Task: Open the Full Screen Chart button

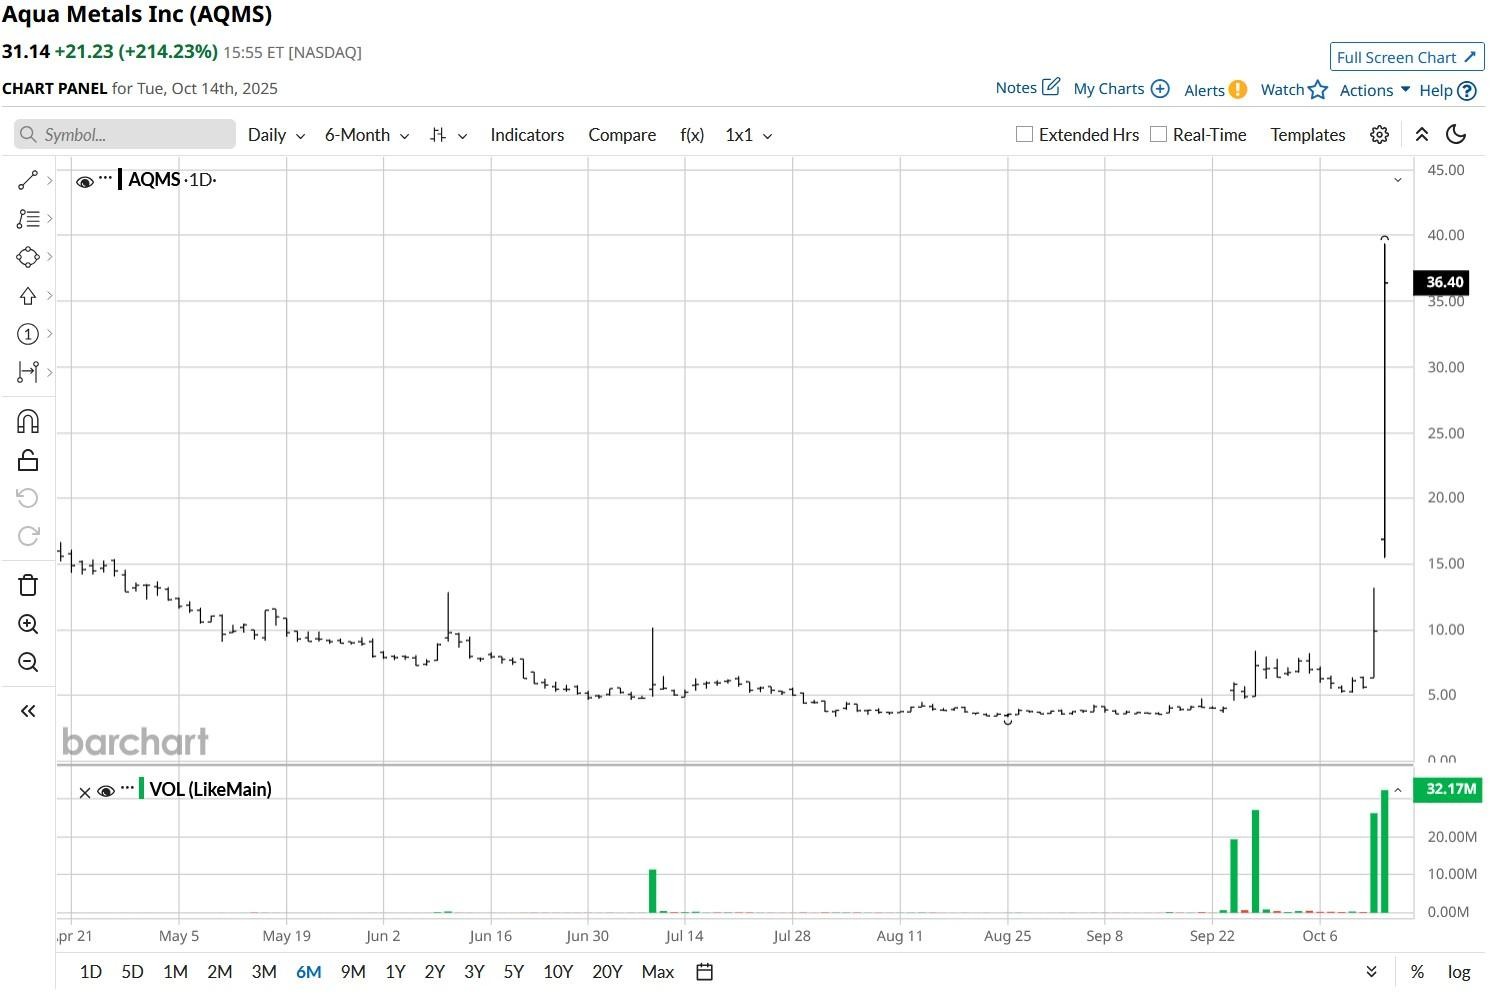Action: tap(1406, 57)
